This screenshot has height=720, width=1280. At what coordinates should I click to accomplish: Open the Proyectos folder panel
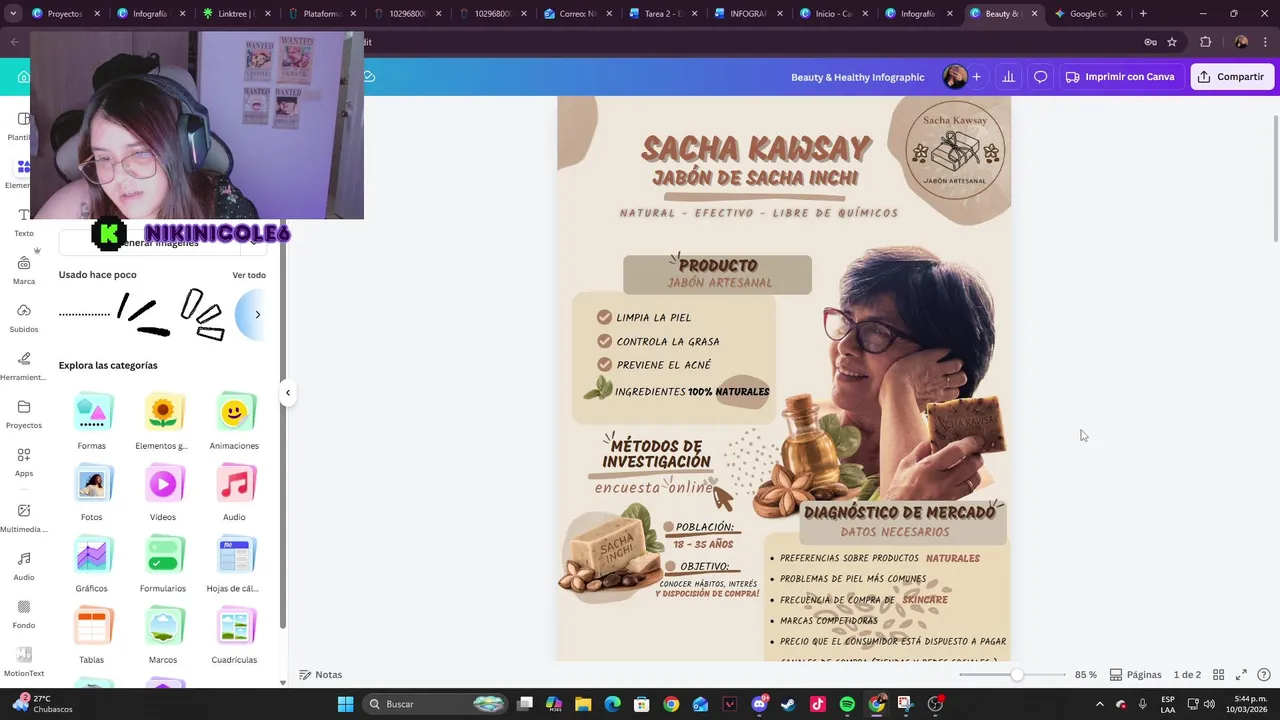(x=24, y=414)
